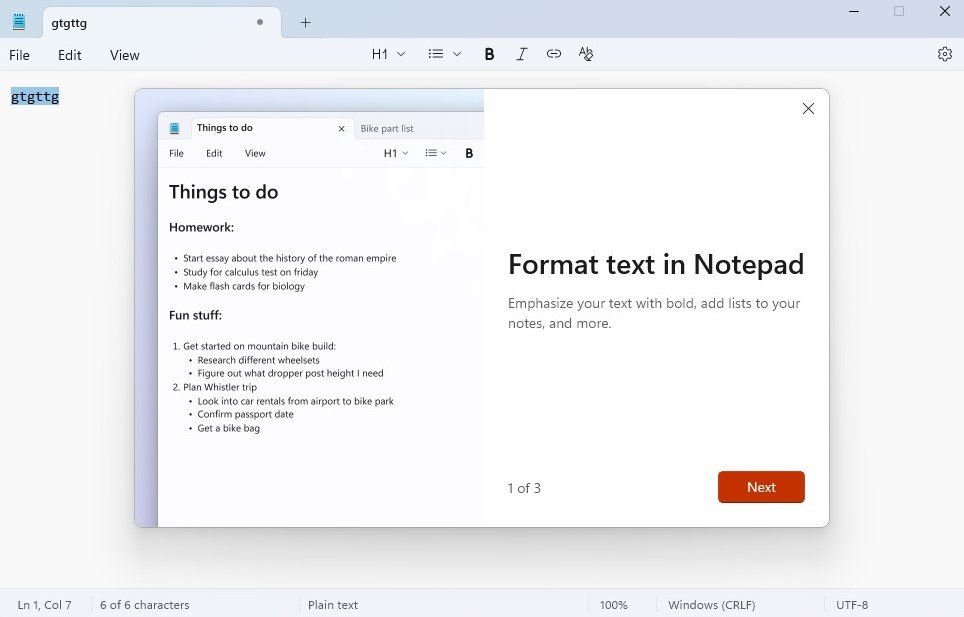Click the Next button in the dialog
Screen dimensions: 964x617
pyautogui.click(x=761, y=487)
